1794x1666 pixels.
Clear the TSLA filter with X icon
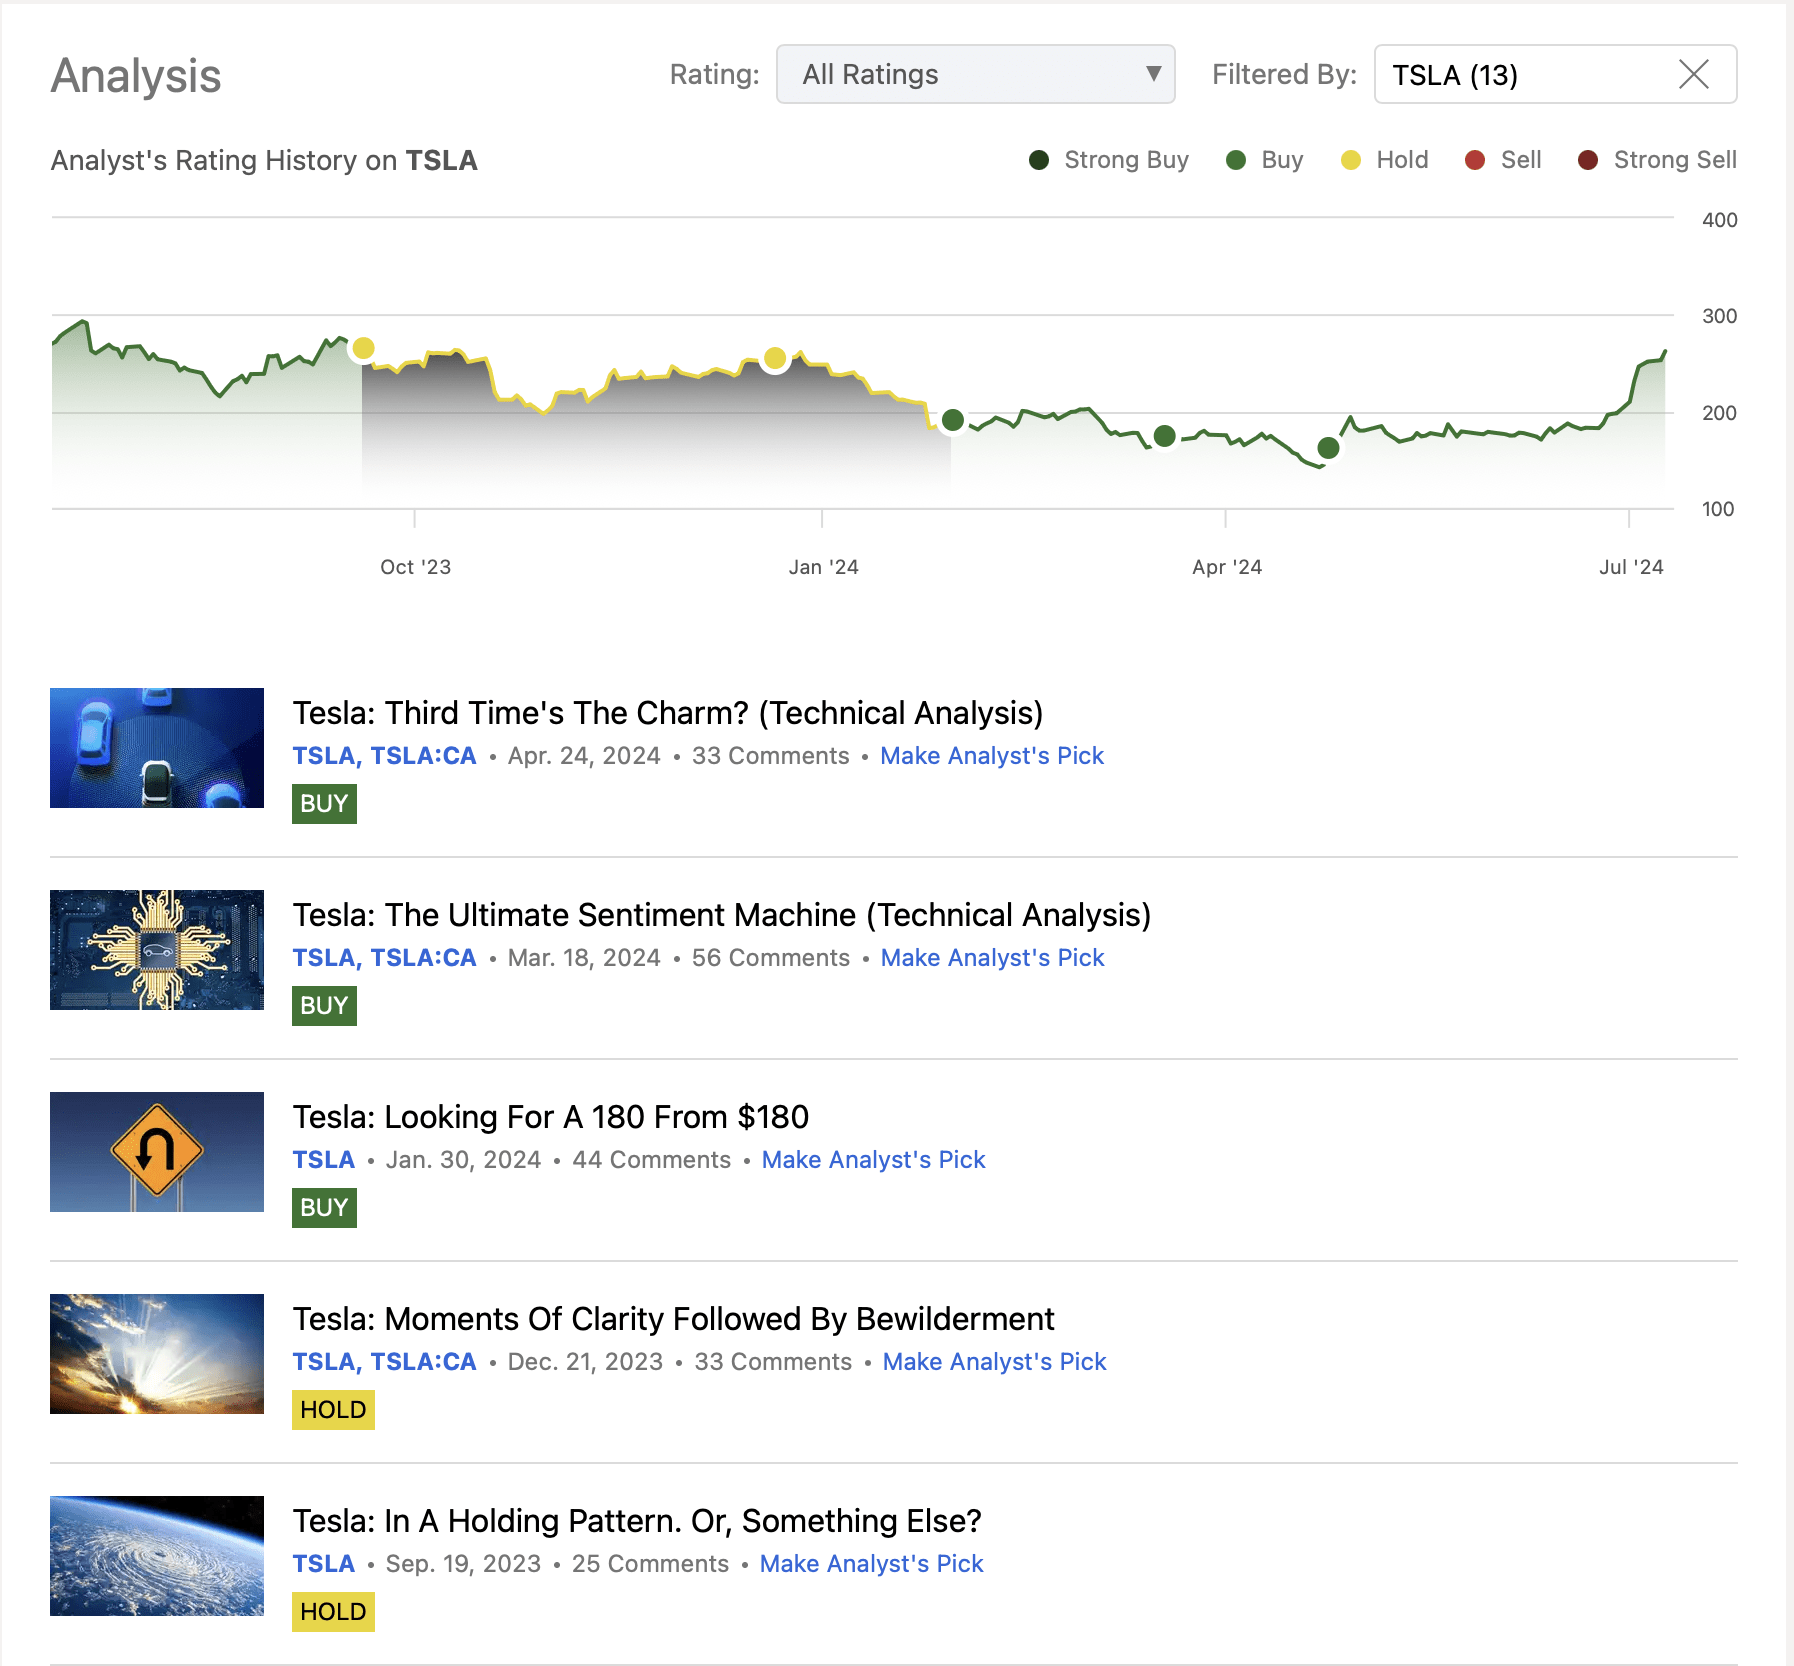point(1693,74)
